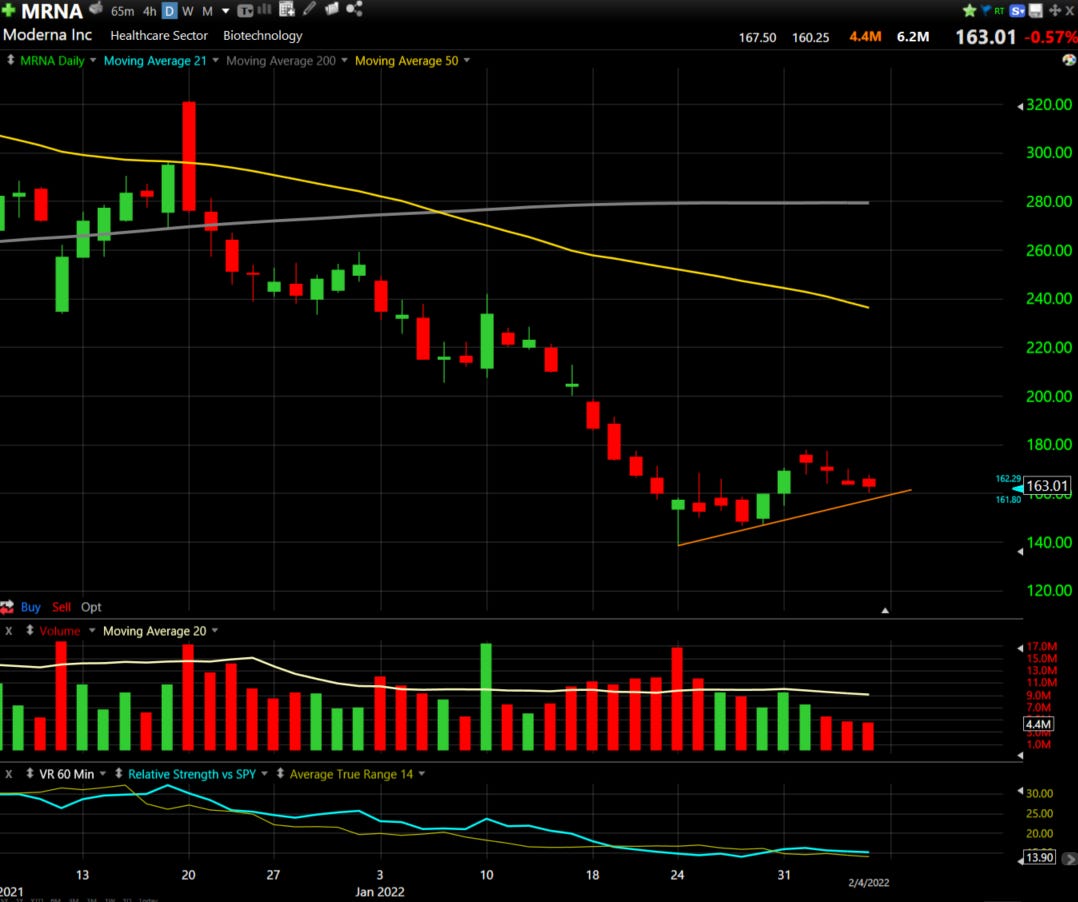The width and height of the screenshot is (1078, 902).
Task: Click the 160.25 low value
Action: [811, 38]
